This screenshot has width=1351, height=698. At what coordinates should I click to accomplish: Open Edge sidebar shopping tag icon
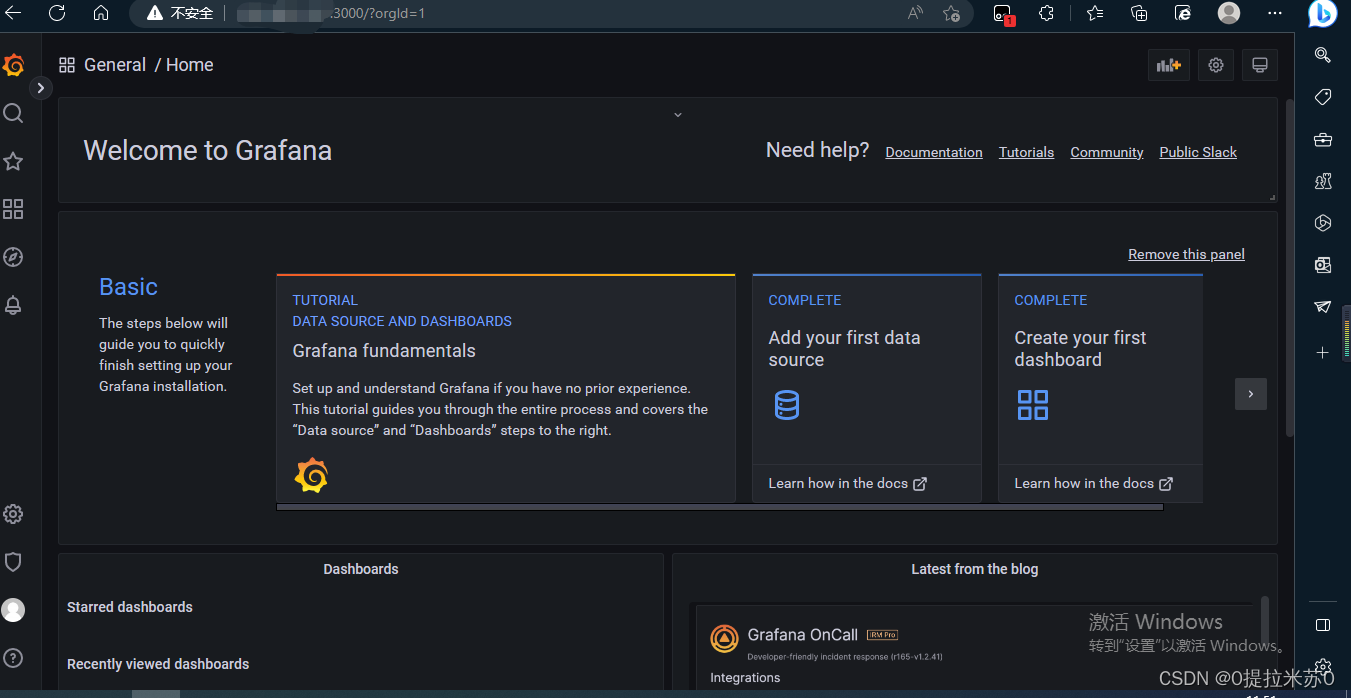point(1322,97)
